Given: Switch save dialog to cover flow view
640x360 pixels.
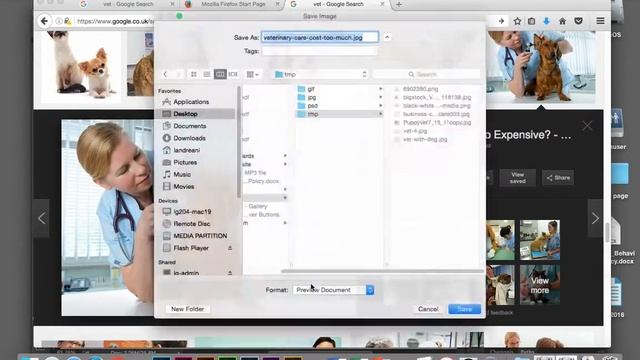Looking at the screenshot, I should pos(233,74).
